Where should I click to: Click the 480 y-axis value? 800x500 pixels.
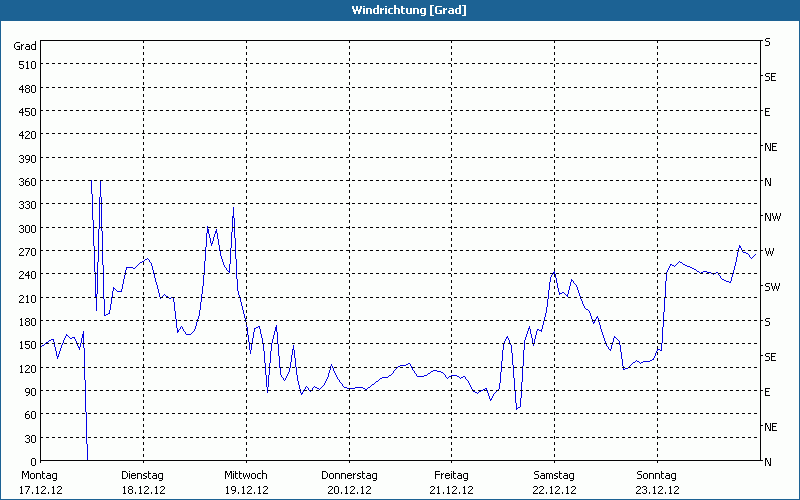28,89
